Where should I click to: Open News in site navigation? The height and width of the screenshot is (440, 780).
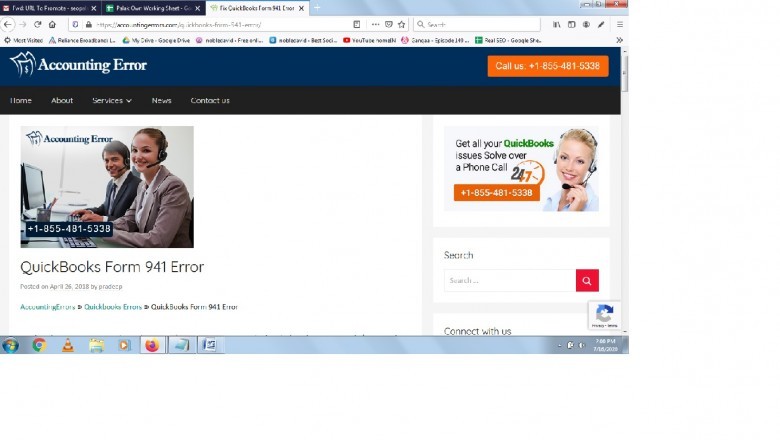162,100
